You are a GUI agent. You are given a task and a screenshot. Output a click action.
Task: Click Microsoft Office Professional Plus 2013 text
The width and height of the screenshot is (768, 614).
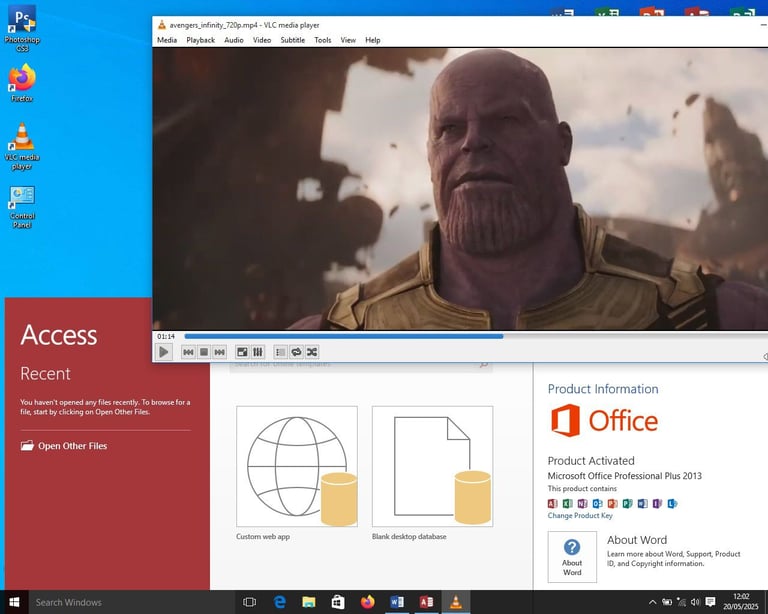coord(624,476)
